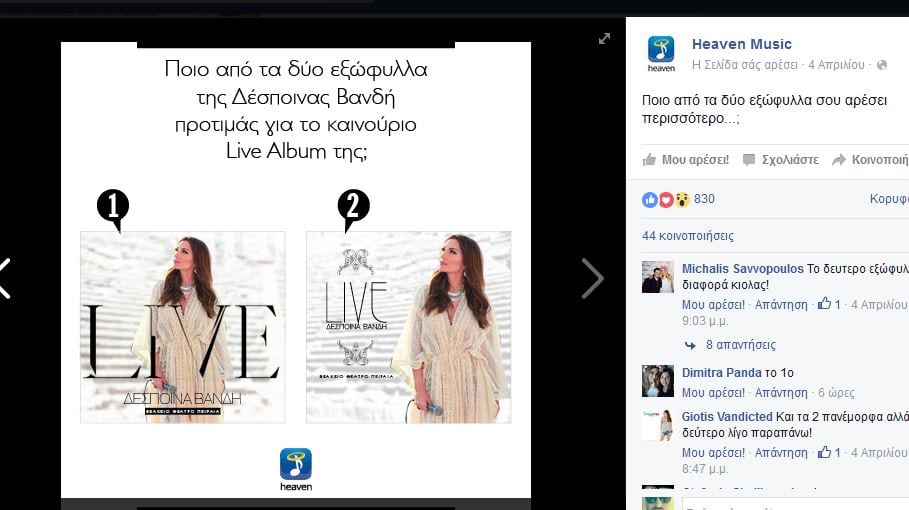
Task: Click the fullscreen expand arrows icon
Action: point(604,39)
